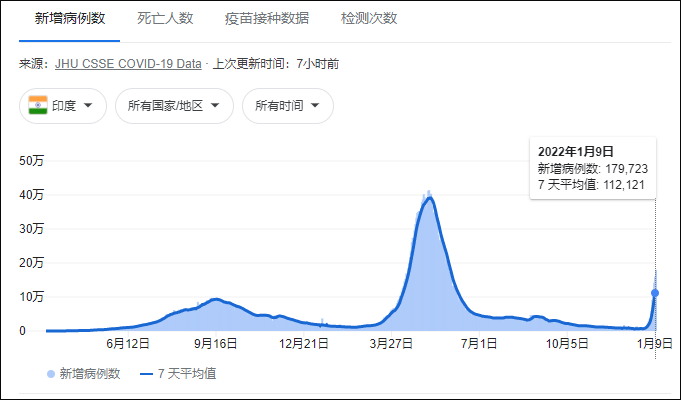Click the 3月27日 x-axis label
Viewport: 681px width, 400px height.
click(x=391, y=344)
